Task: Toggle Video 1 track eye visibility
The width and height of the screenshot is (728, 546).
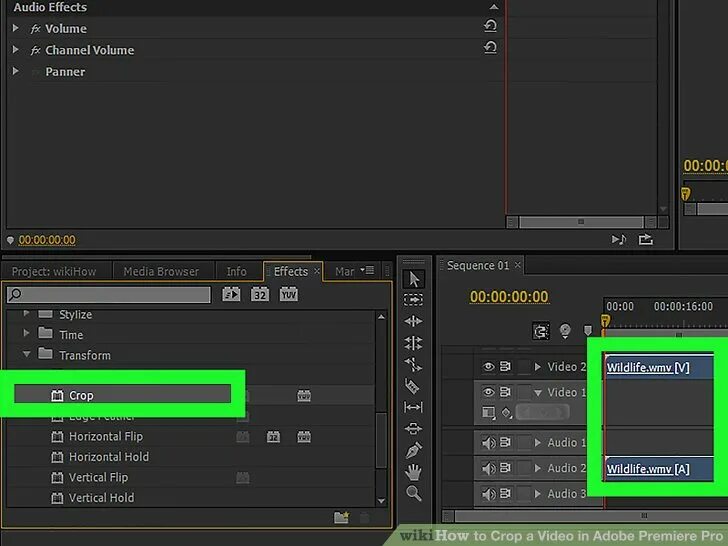Action: [x=488, y=392]
